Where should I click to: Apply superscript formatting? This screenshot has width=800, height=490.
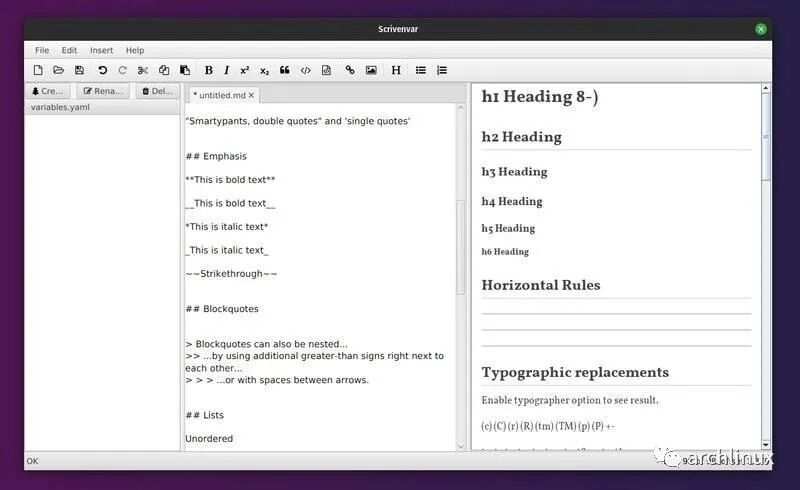(244, 70)
